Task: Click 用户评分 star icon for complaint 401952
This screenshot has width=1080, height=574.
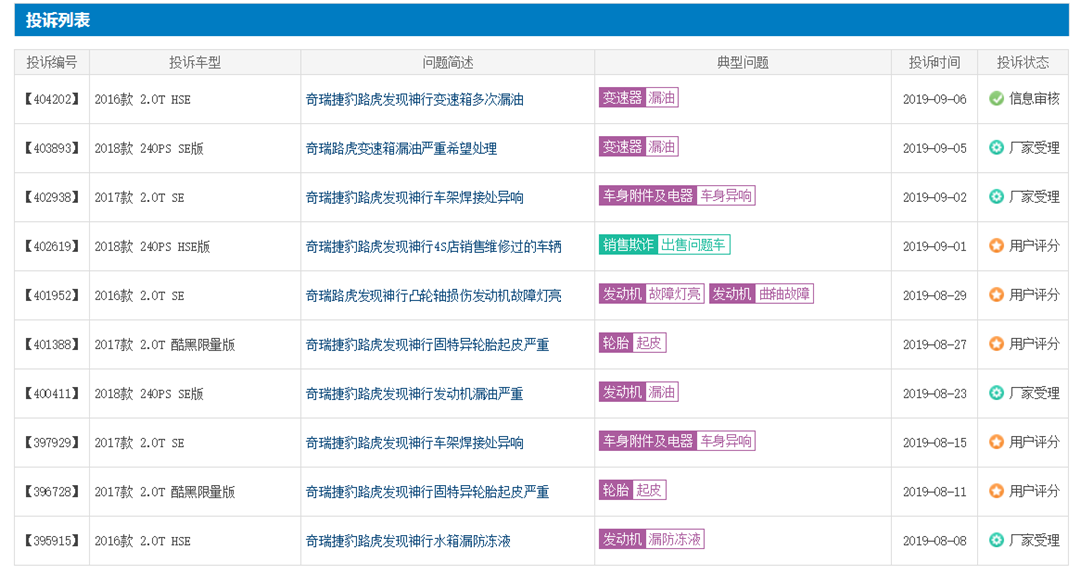Action: pos(996,295)
